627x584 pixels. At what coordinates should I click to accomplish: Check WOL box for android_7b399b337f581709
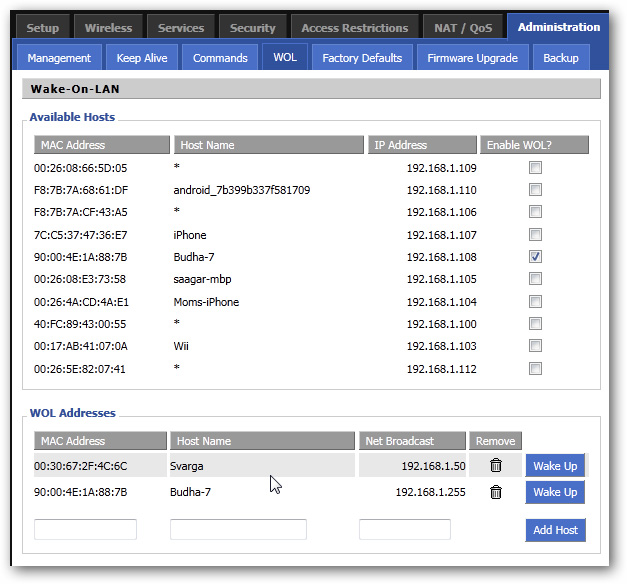click(x=536, y=190)
